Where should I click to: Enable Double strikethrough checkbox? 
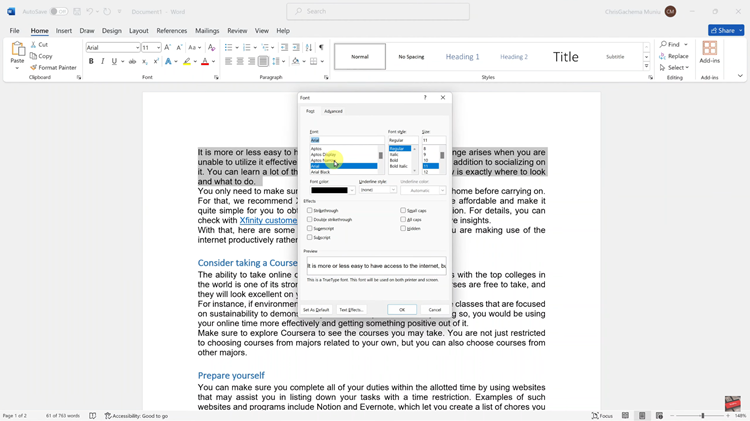tap(309, 220)
